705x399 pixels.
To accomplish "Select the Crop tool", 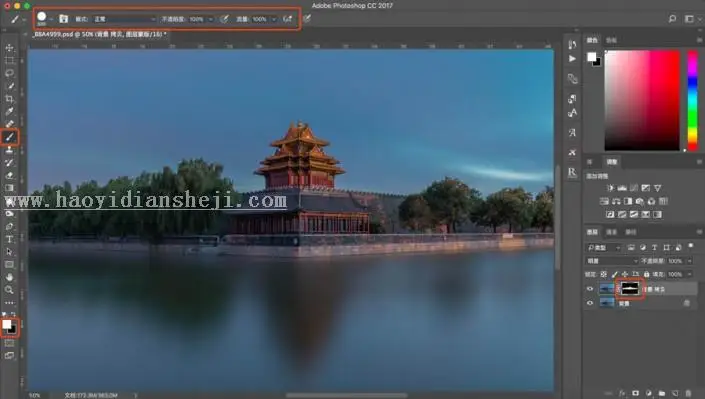I will pos(9,99).
